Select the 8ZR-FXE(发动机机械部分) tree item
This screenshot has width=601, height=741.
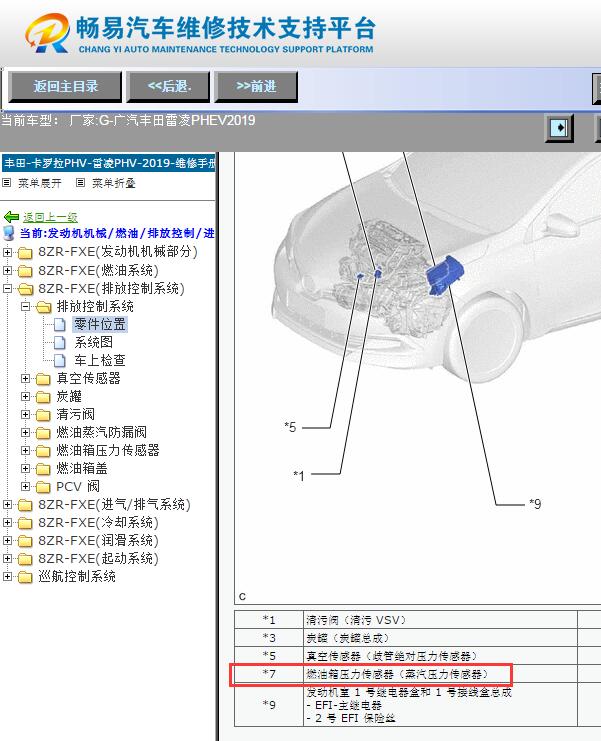coord(118,252)
